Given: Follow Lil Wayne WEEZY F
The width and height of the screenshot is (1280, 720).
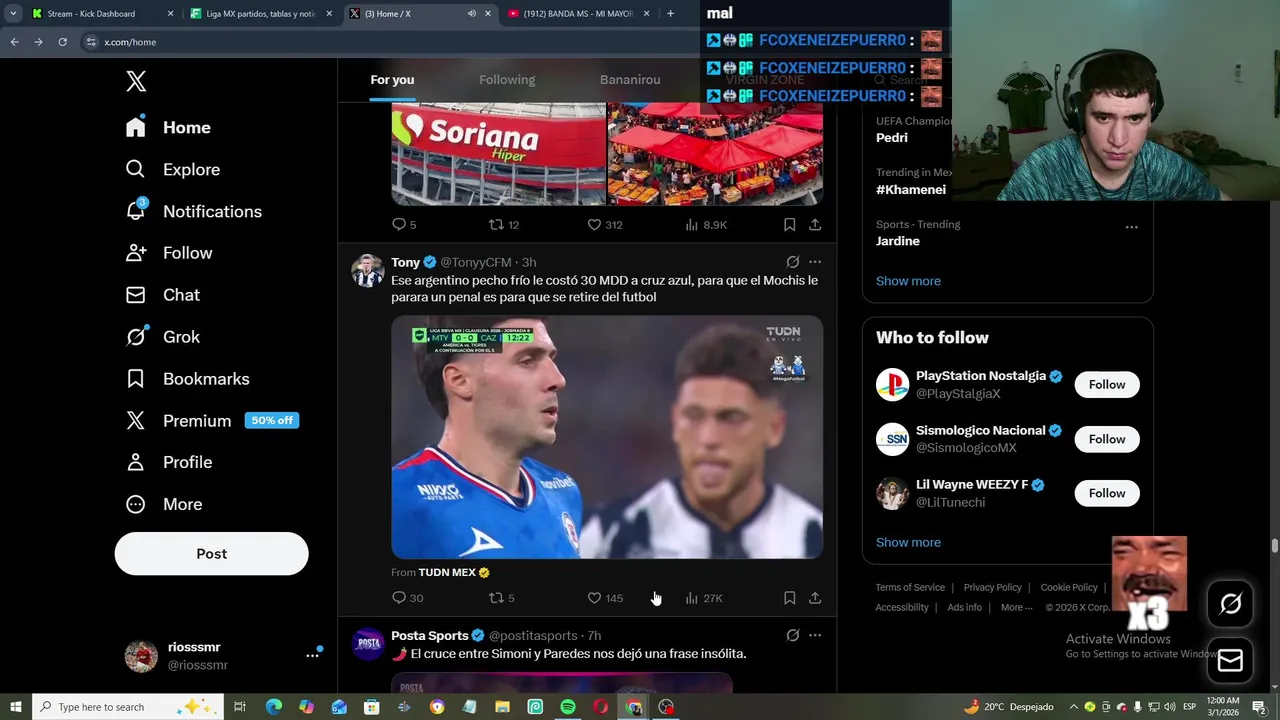Looking at the screenshot, I should (x=1107, y=493).
